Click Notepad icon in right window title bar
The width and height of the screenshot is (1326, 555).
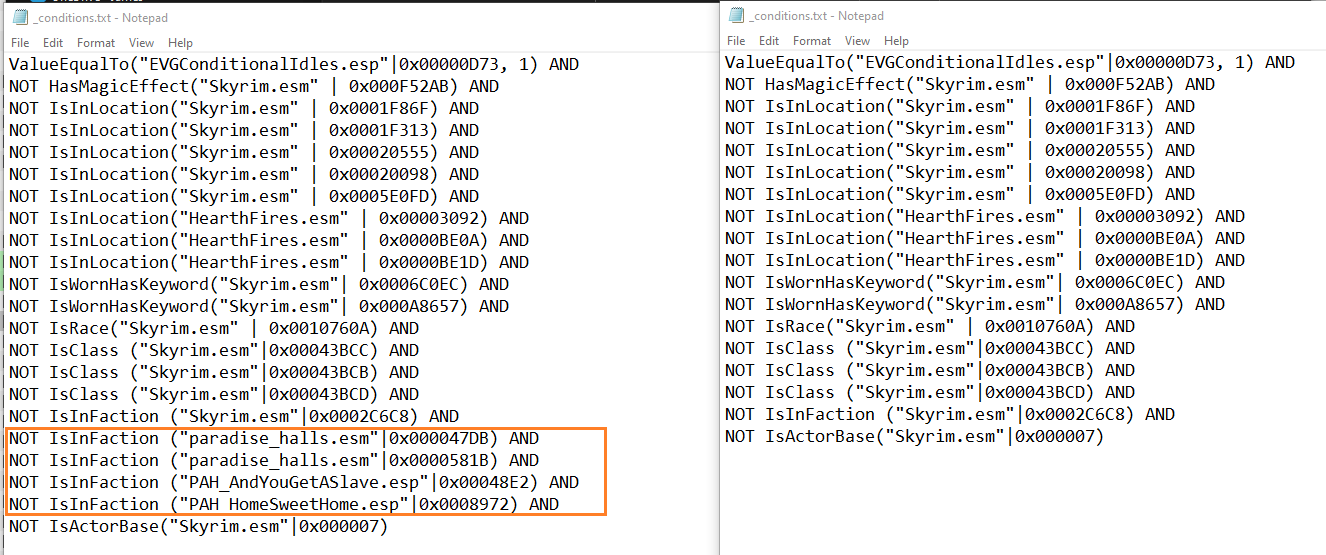coord(736,15)
